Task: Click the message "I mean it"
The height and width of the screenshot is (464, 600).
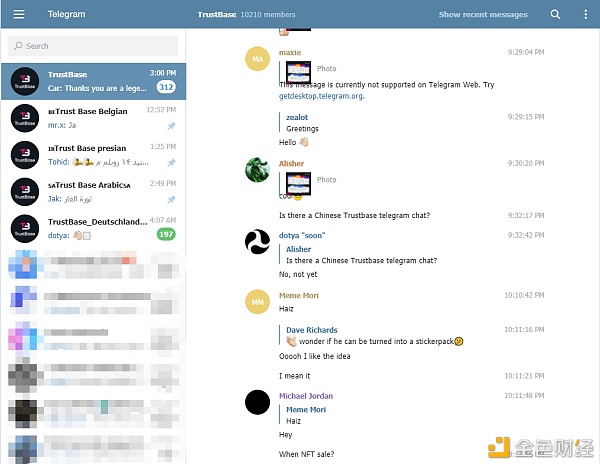Action: click(x=294, y=376)
